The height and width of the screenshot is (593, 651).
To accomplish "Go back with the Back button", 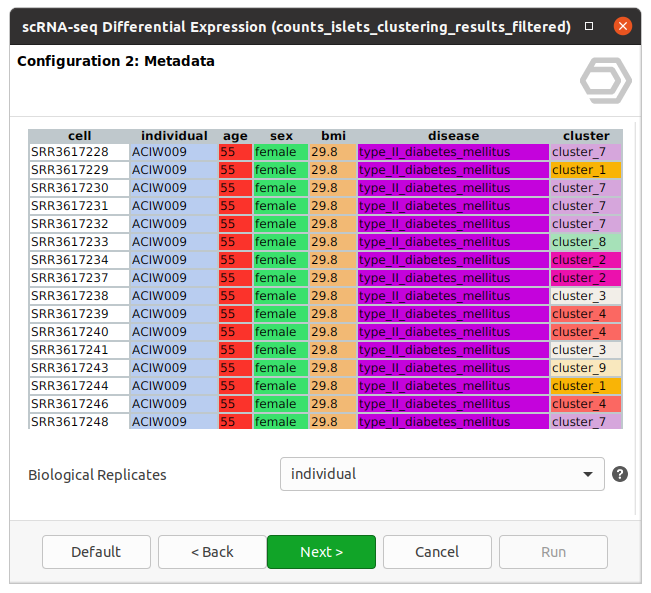I will pos(212,552).
